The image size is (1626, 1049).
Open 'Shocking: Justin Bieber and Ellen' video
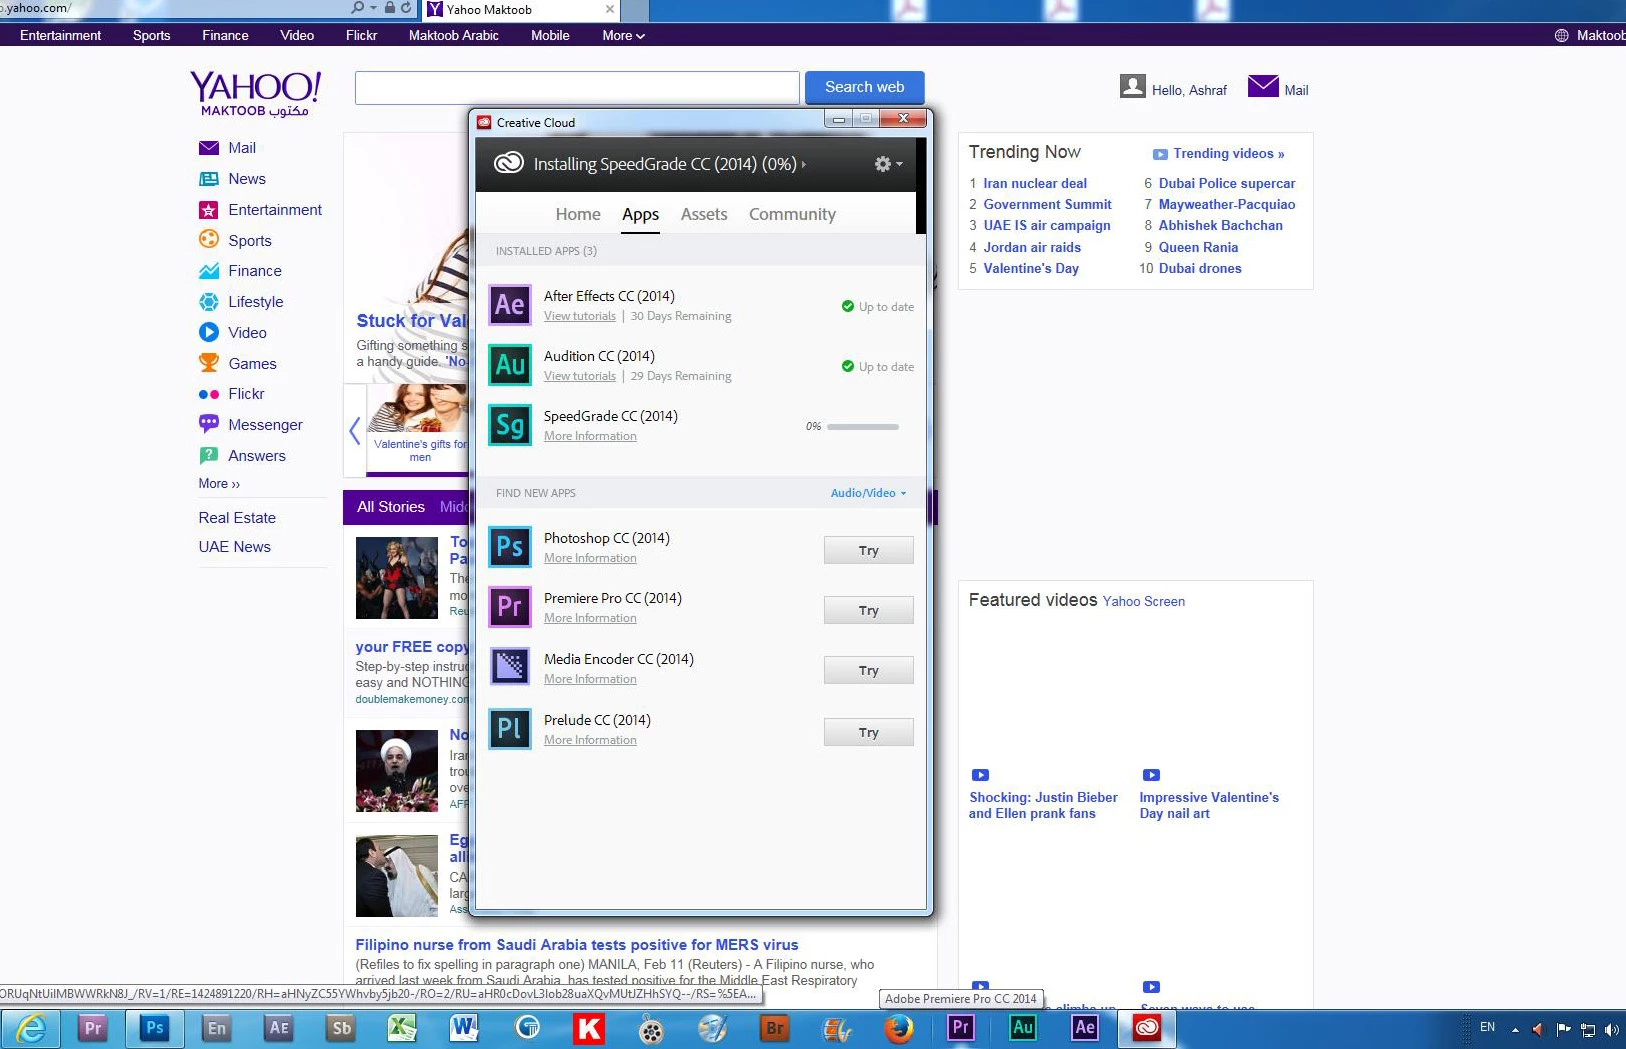click(x=1043, y=805)
